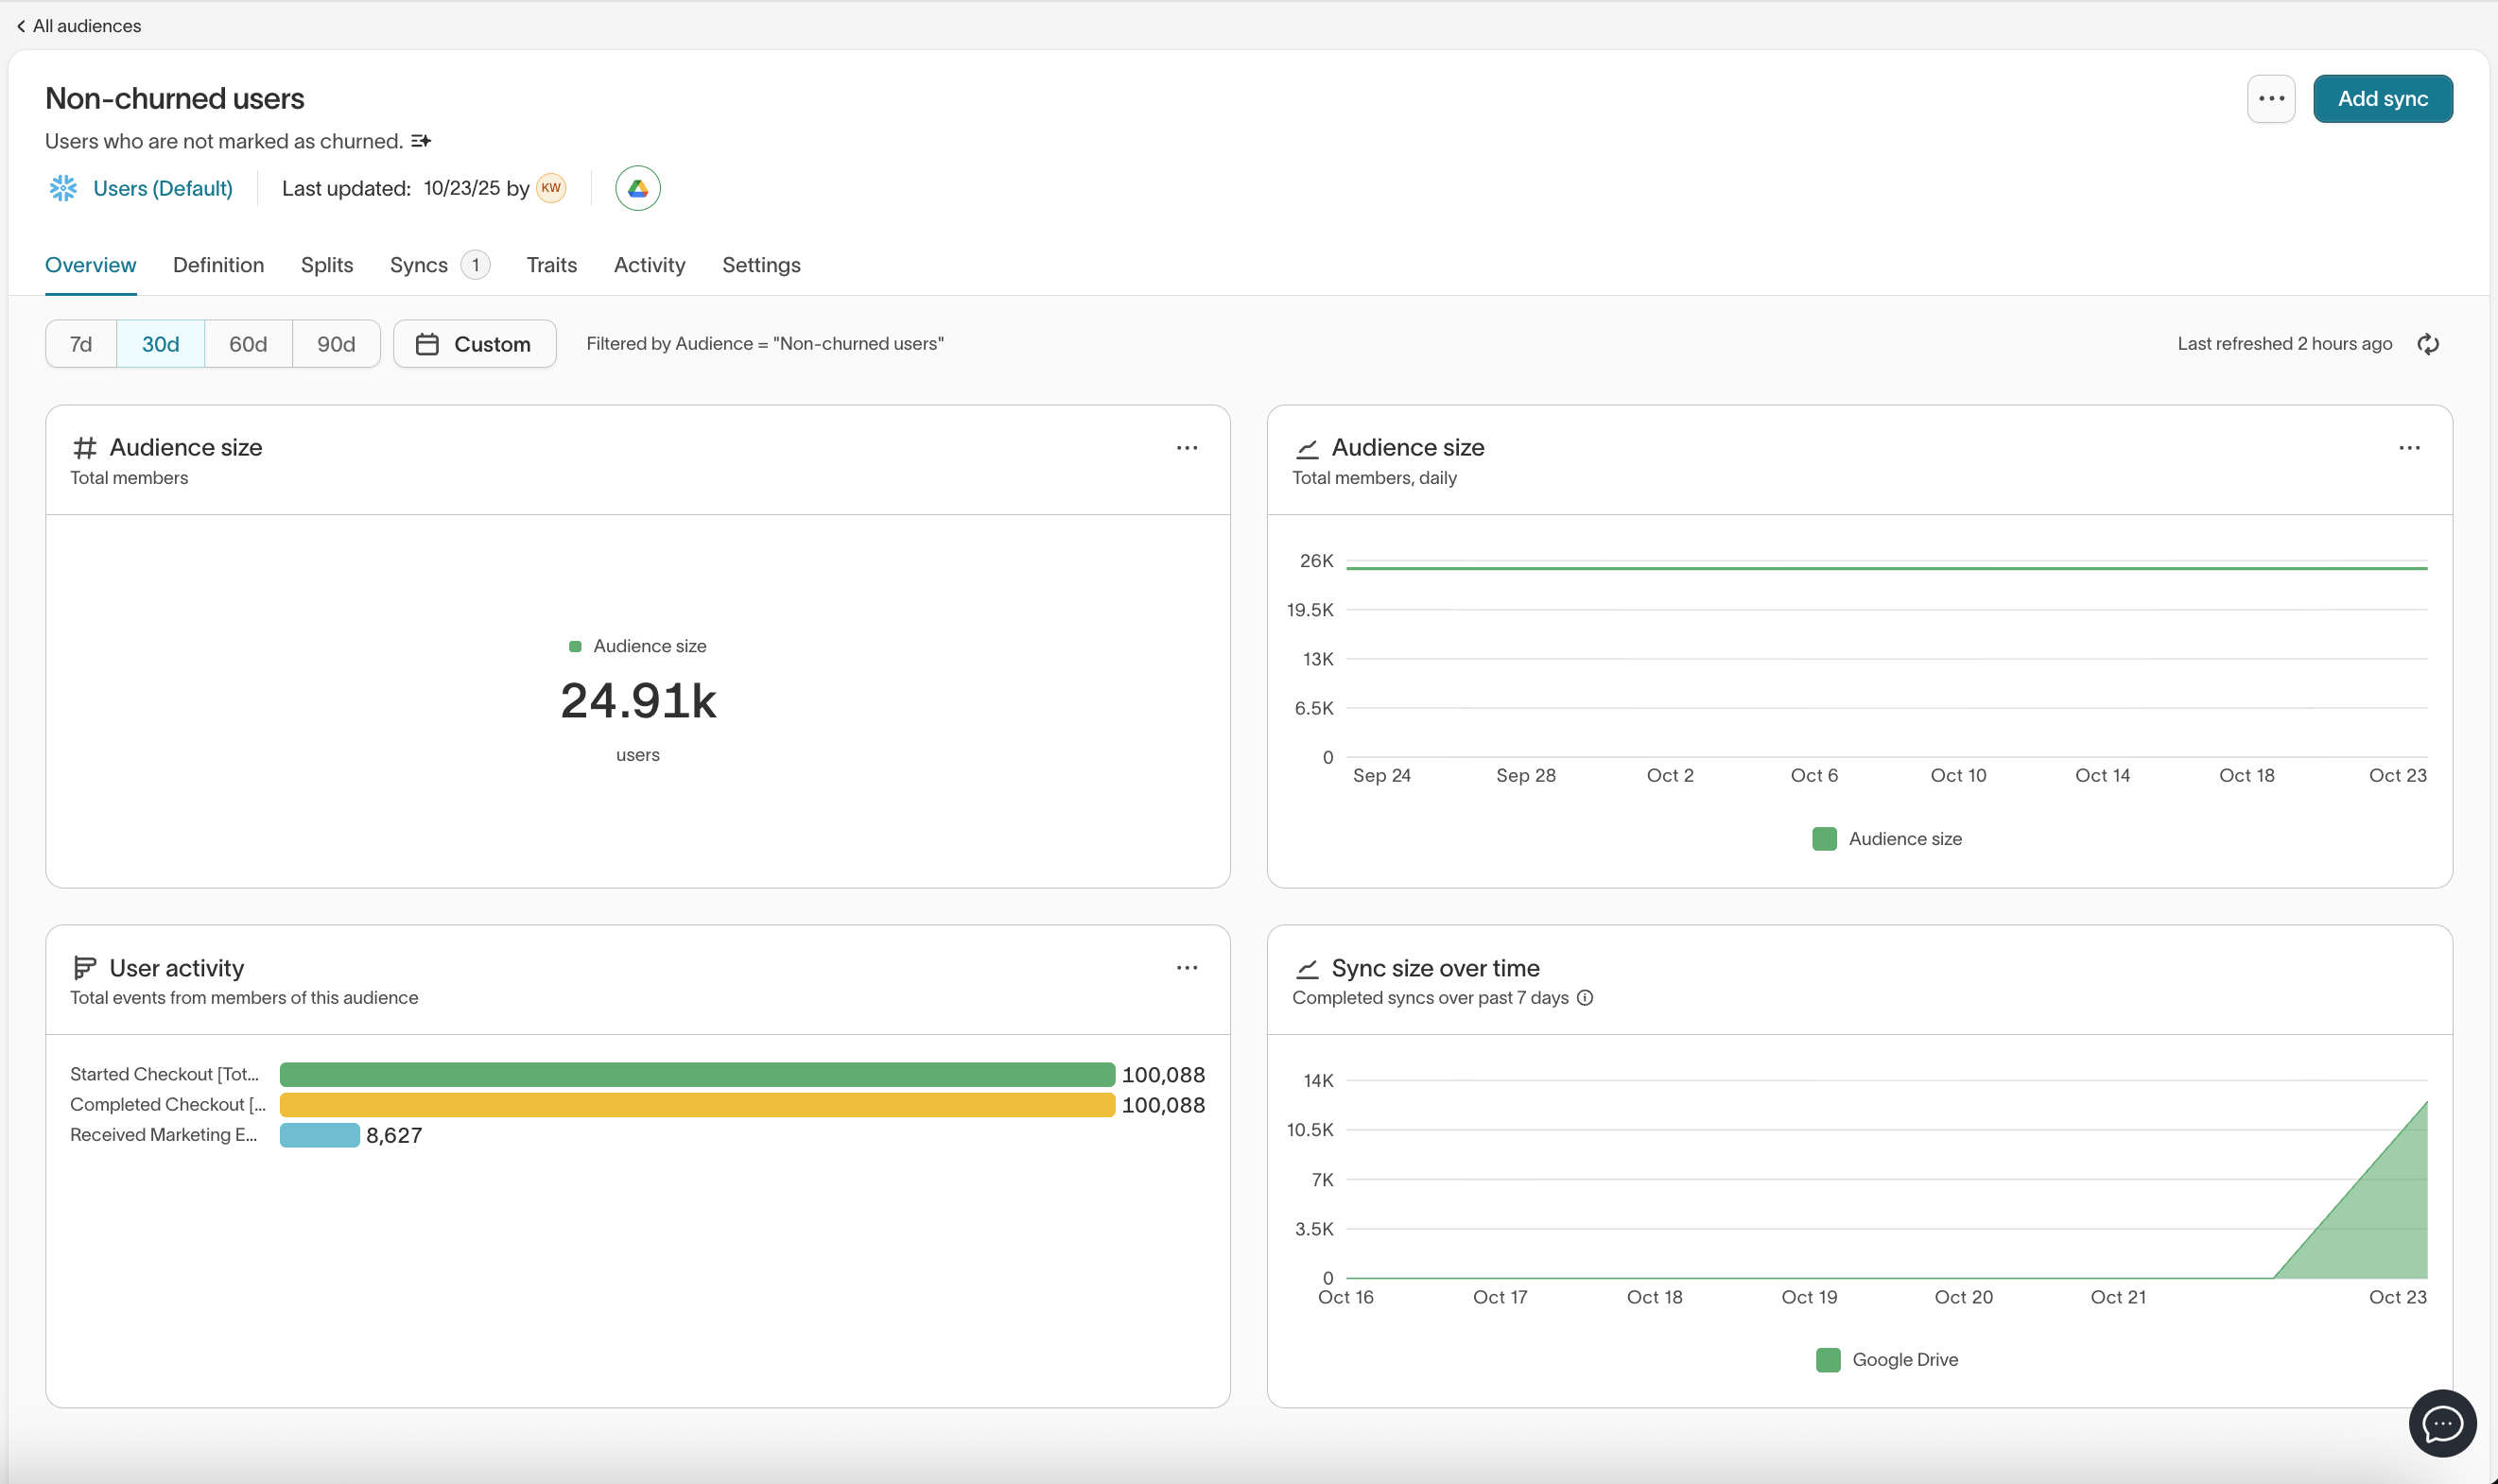Screen dimensions: 2498x1484
Task: Switch to the Definition tab
Action: point(218,265)
